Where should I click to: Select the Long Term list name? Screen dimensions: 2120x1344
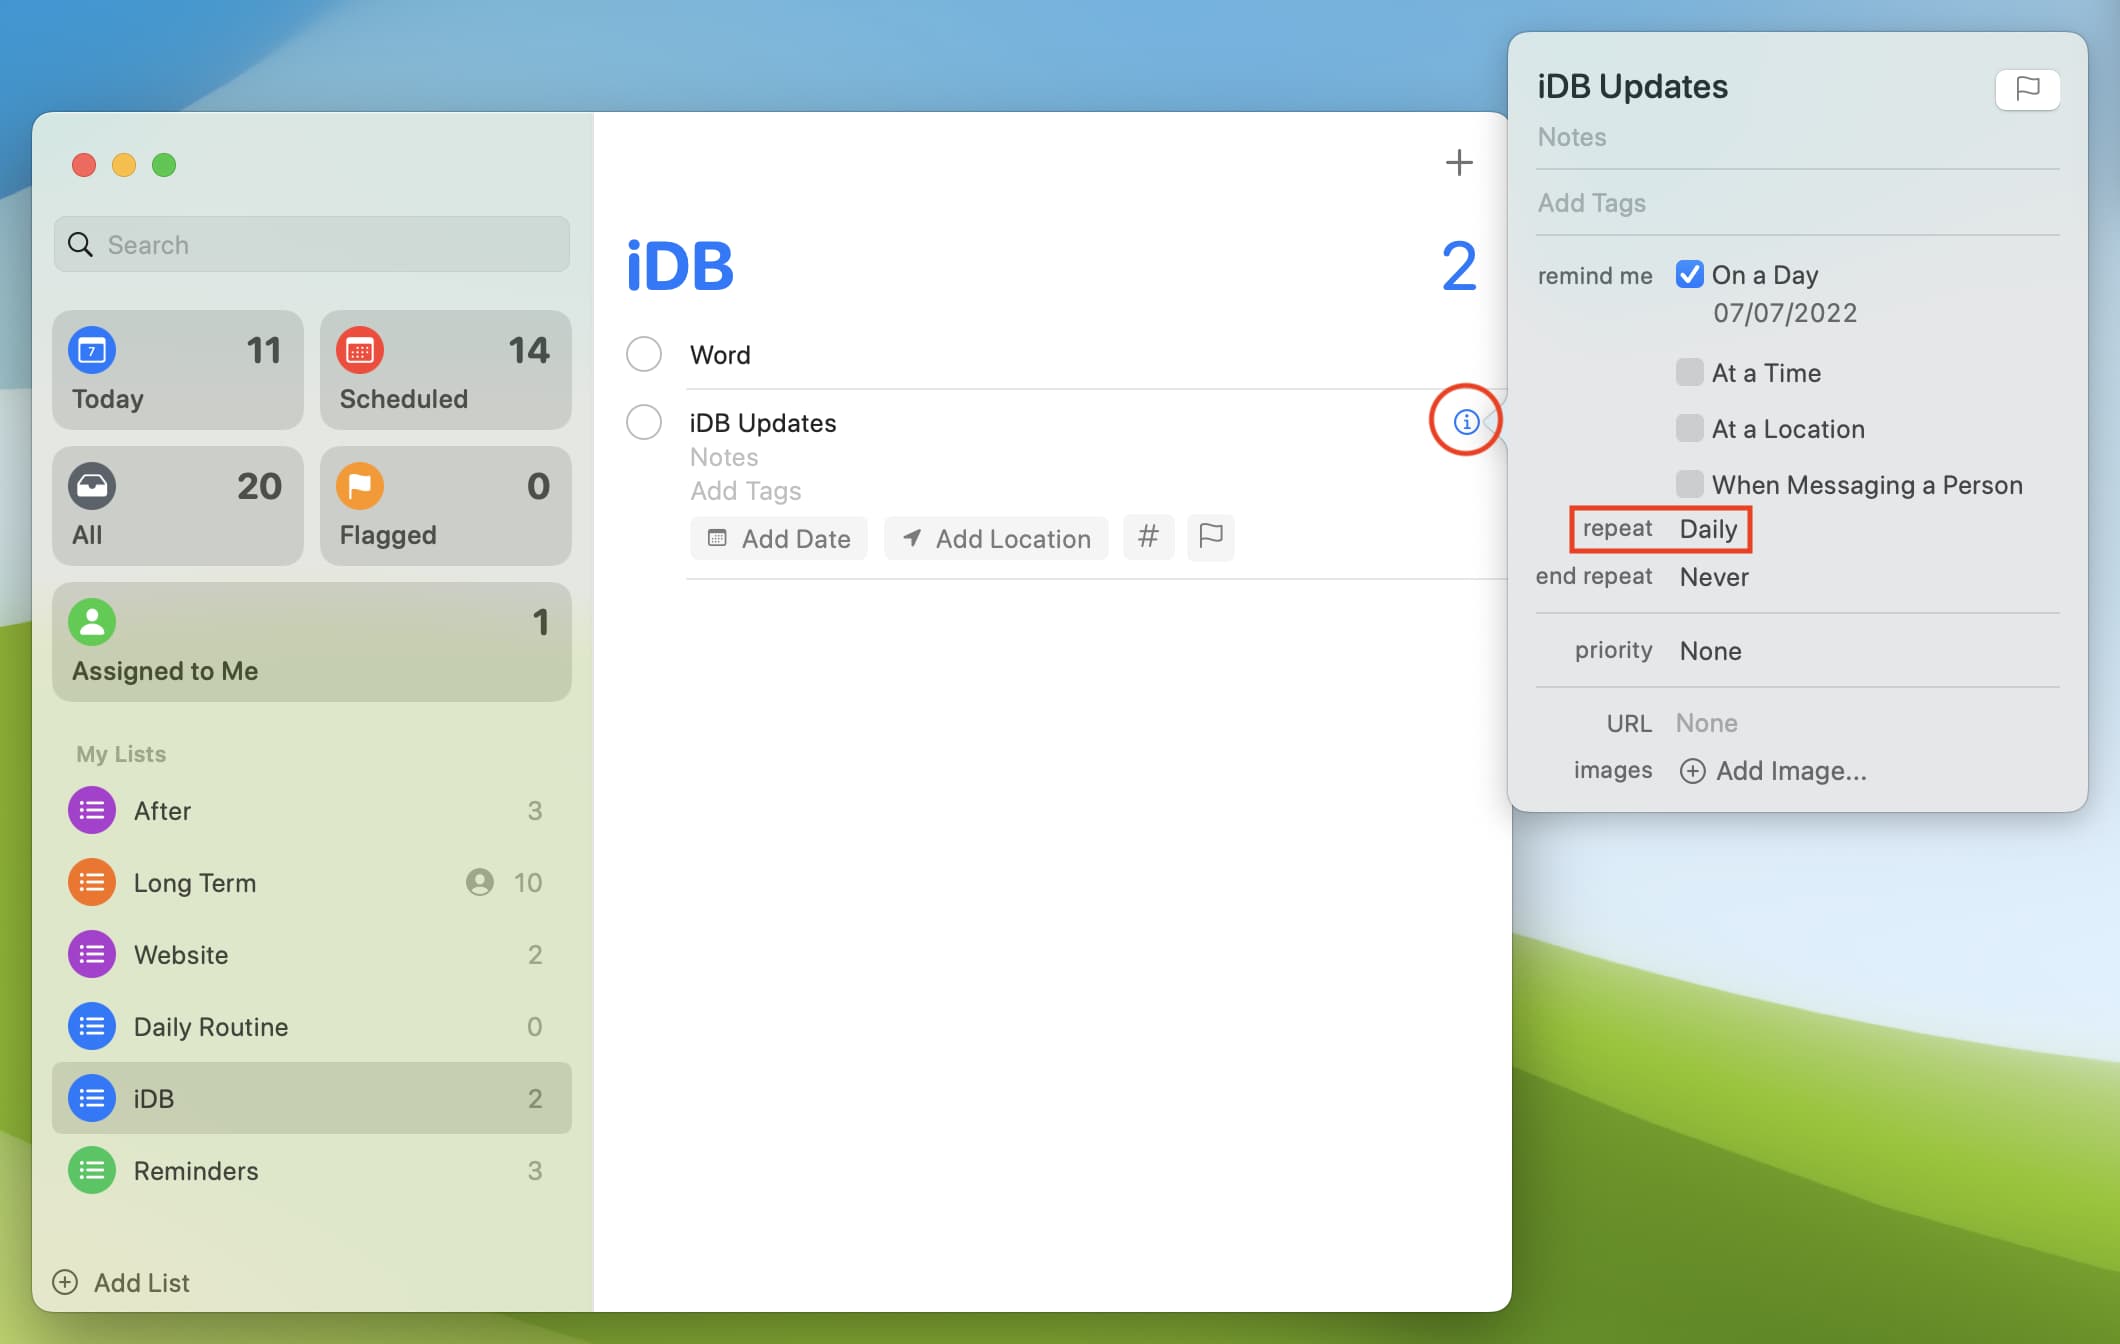(195, 883)
